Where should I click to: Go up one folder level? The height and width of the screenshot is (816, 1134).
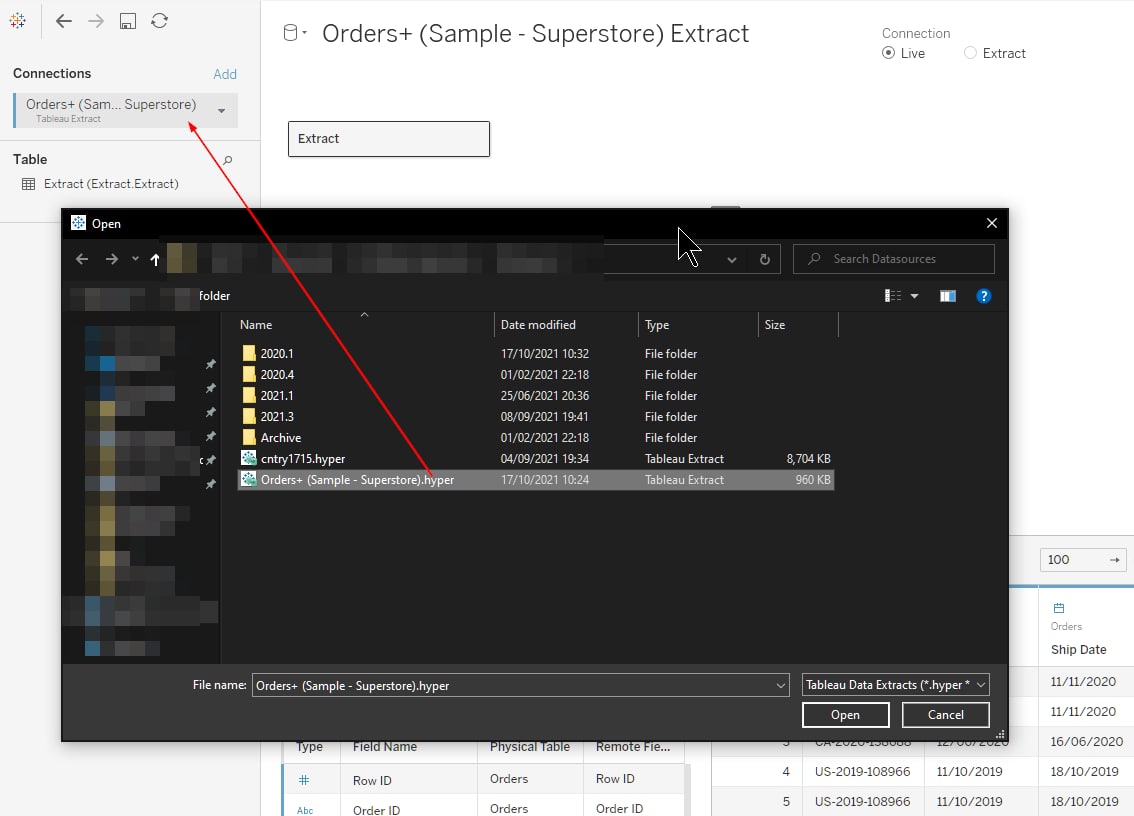155,259
